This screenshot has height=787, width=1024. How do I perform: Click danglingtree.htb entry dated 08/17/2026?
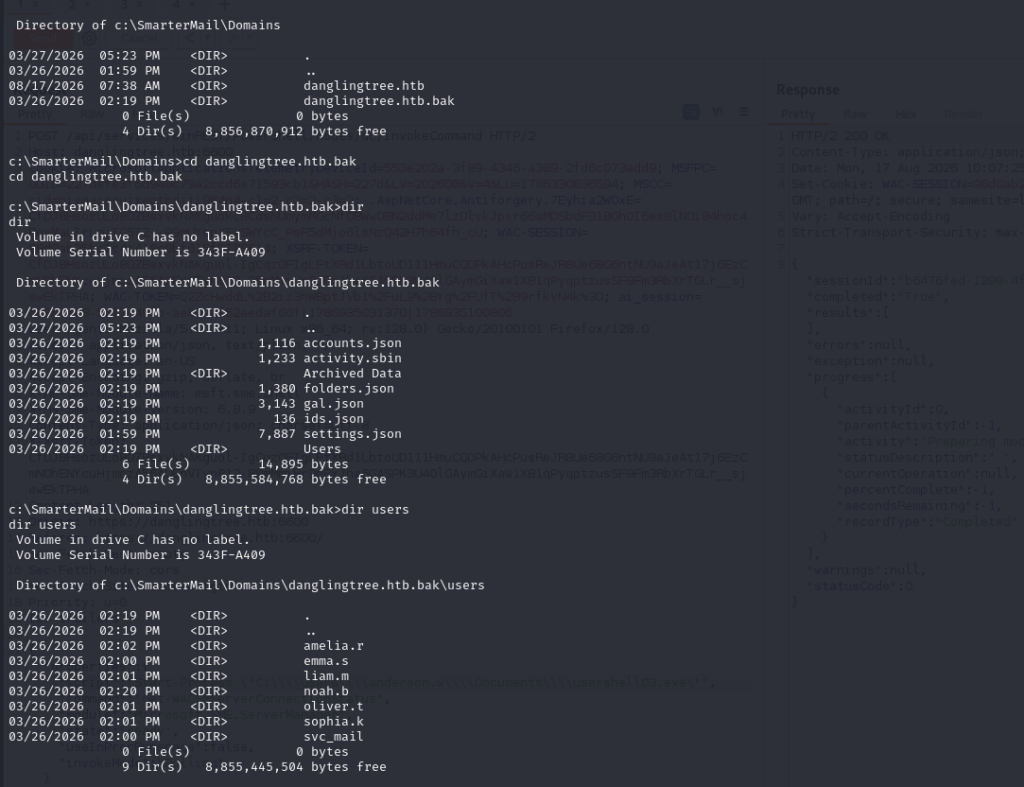click(x=364, y=86)
